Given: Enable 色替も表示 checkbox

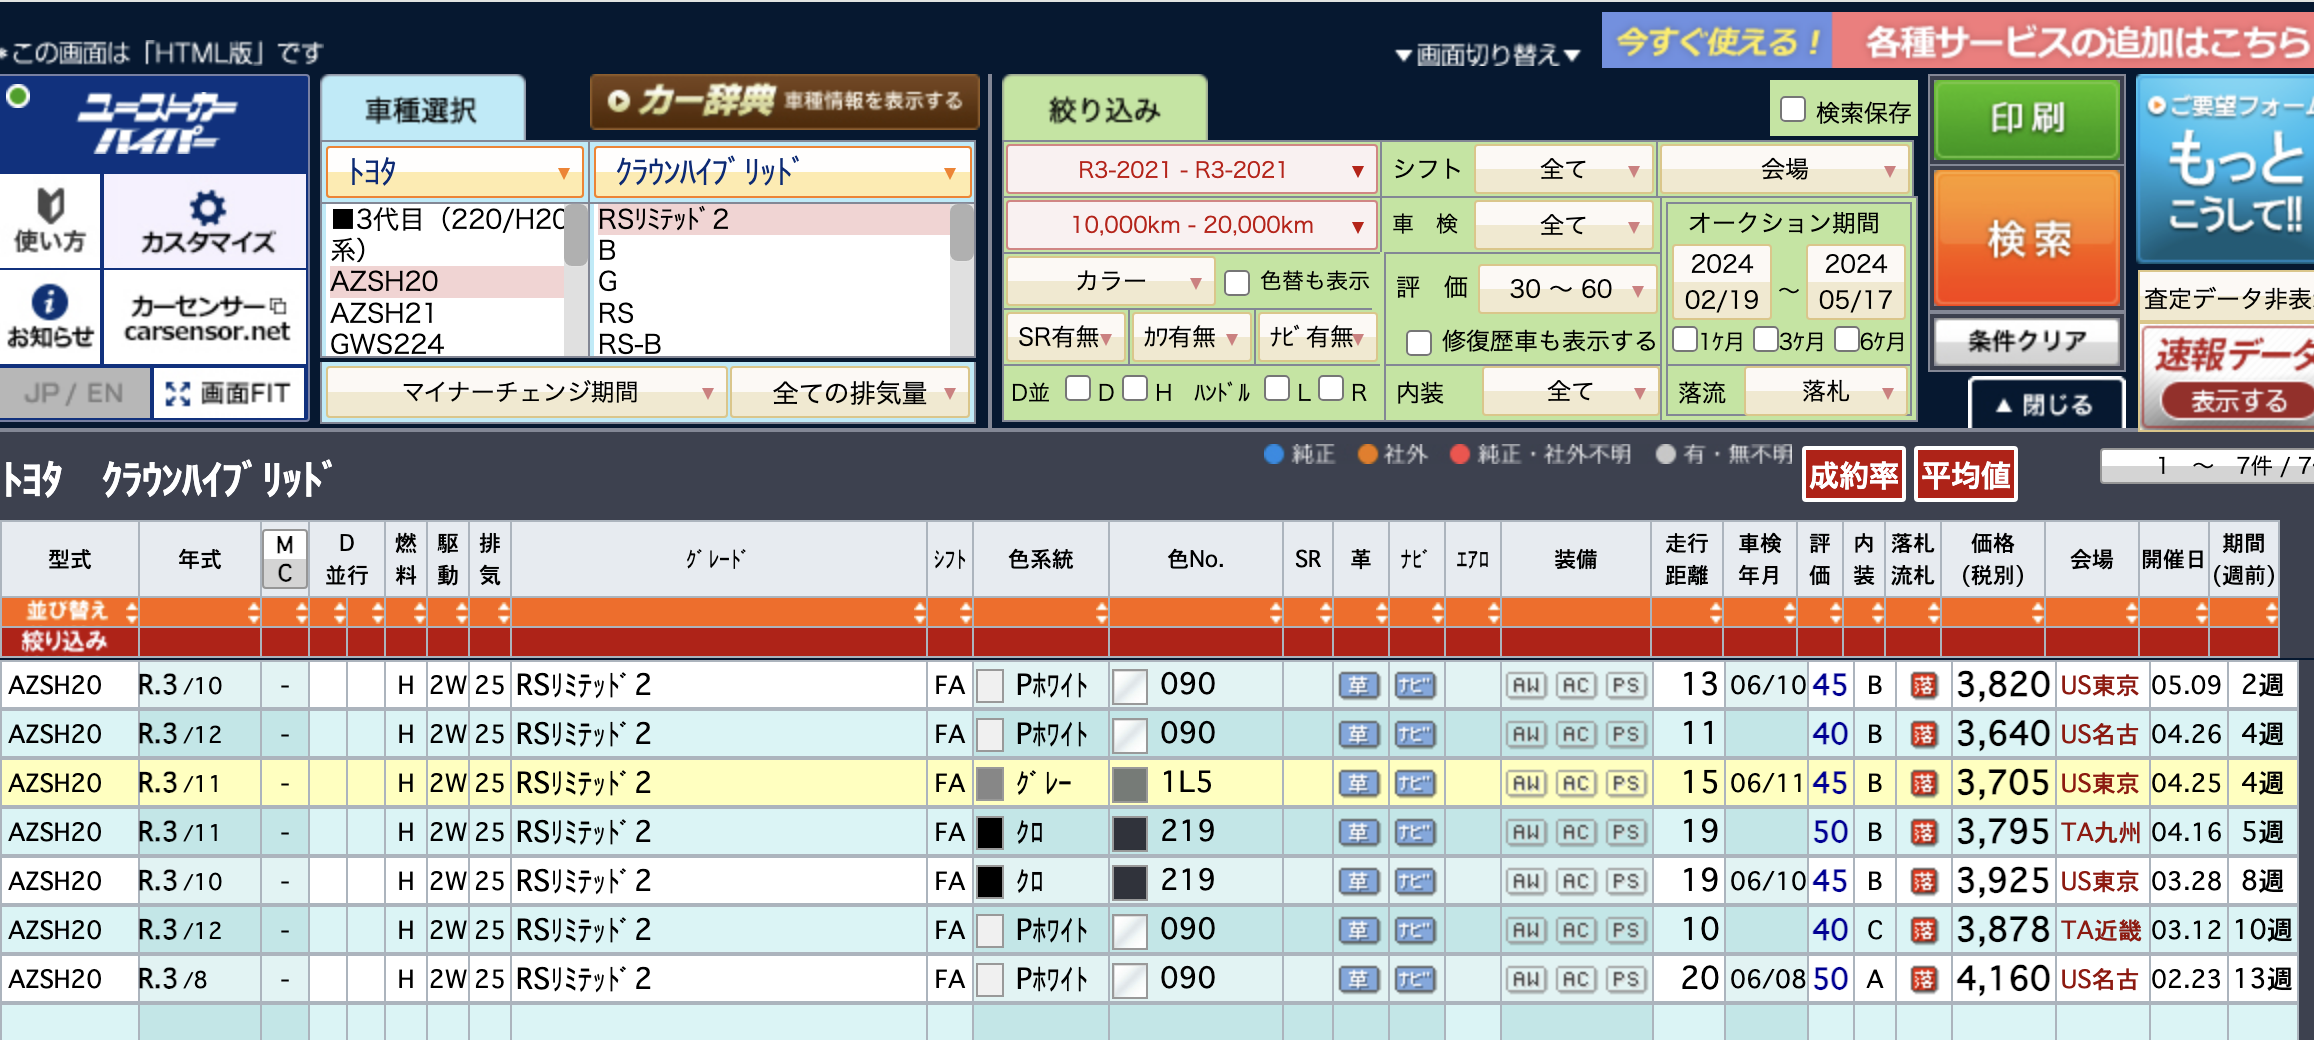Looking at the screenshot, I should point(1237,283).
